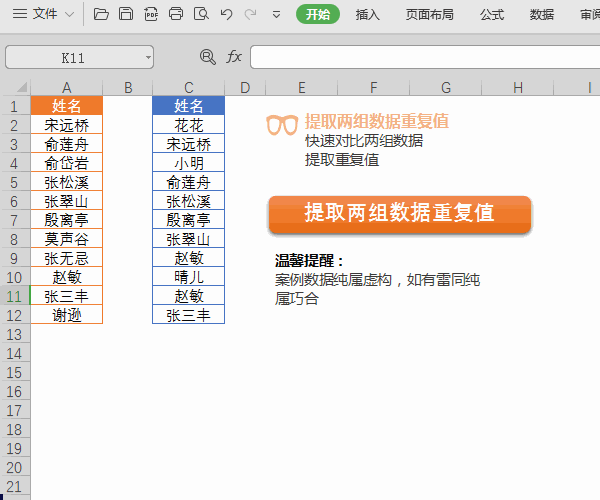Click the open folder icon
This screenshot has height=500, width=600.
101,14
